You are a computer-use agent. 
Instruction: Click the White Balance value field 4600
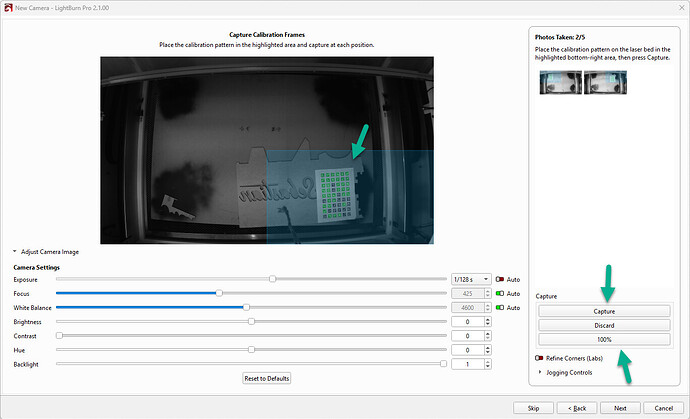point(467,308)
